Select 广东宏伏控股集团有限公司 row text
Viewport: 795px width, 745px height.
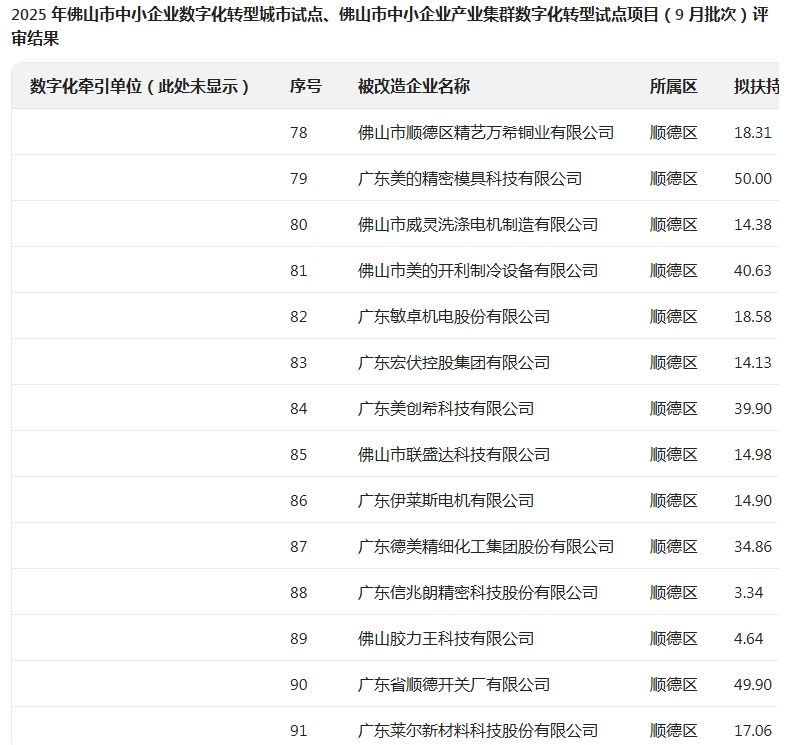pyautogui.click(x=454, y=363)
